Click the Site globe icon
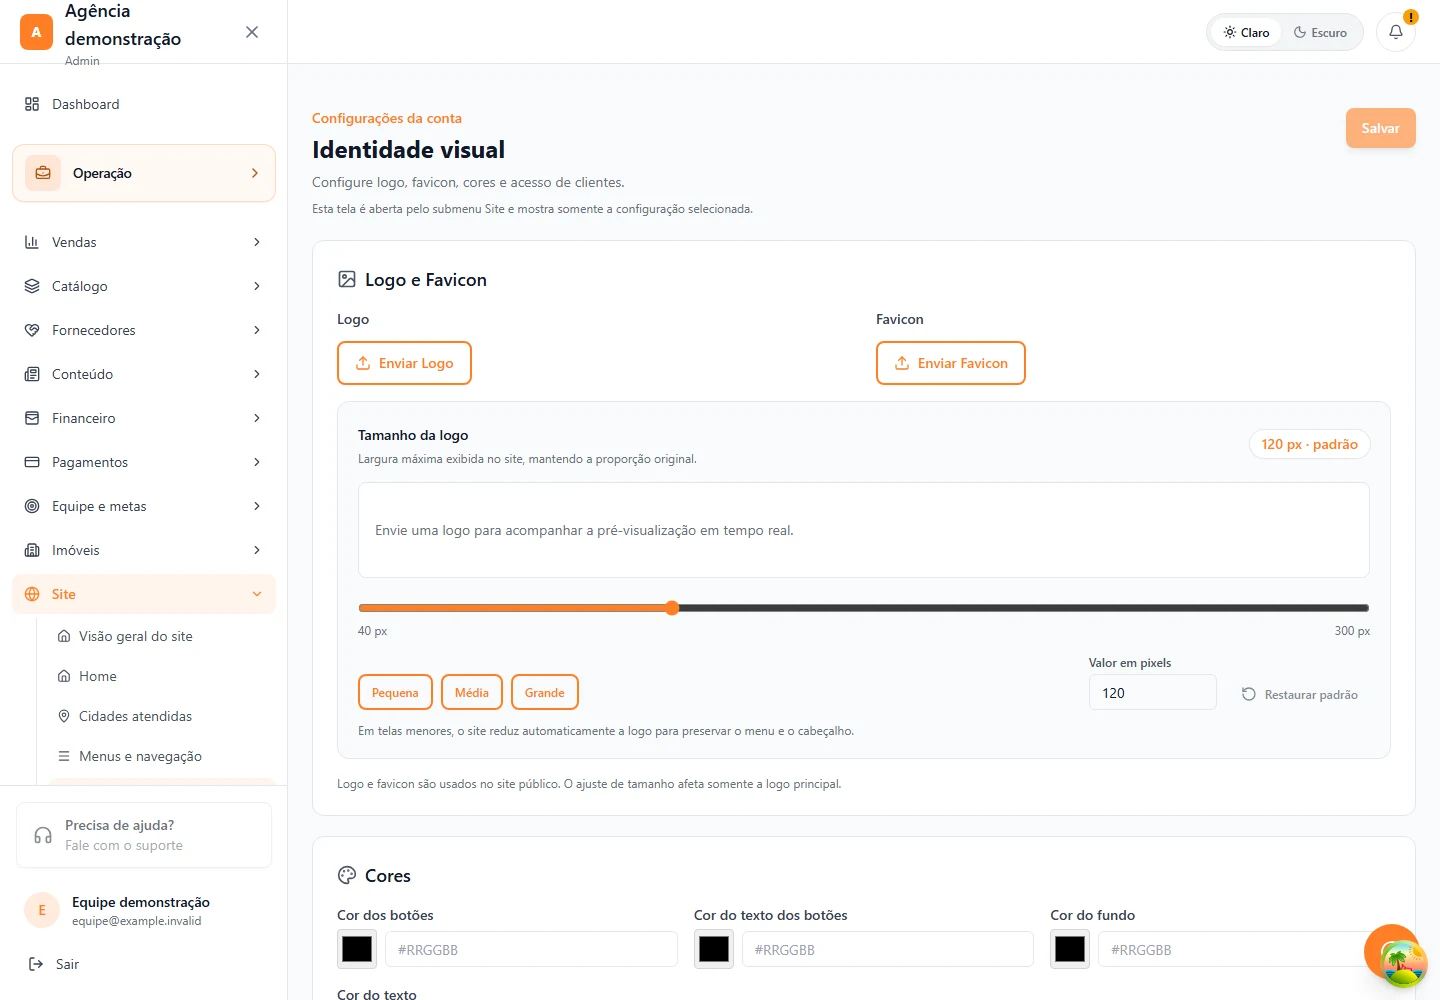Screen dimensions: 1440x1000 pos(32,594)
